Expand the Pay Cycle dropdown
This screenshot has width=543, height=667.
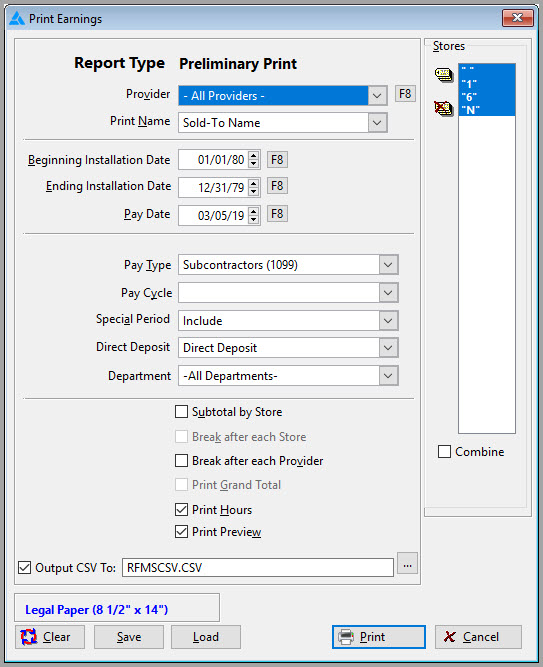point(388,293)
